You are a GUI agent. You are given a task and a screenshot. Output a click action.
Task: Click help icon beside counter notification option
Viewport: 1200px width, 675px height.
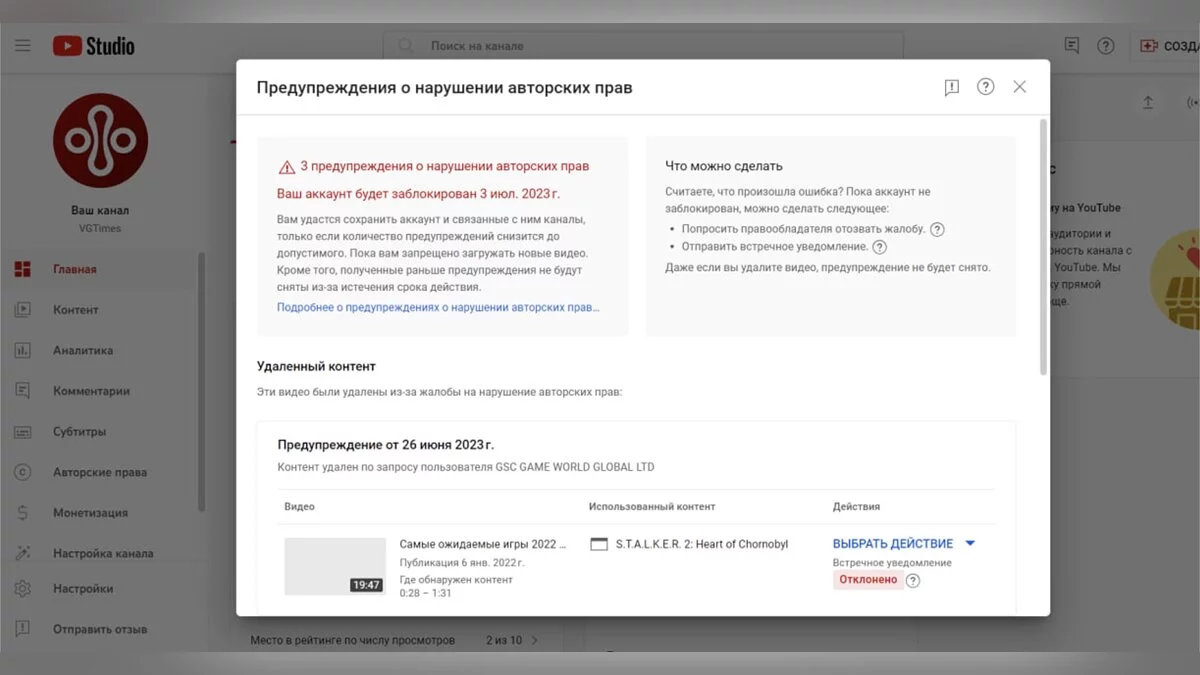pos(879,247)
